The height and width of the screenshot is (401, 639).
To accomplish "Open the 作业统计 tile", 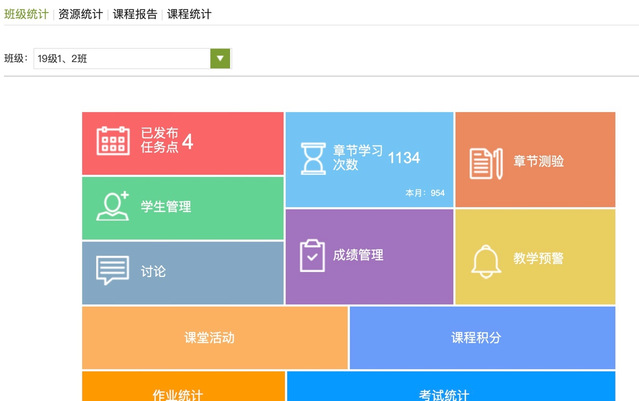I will (182, 393).
